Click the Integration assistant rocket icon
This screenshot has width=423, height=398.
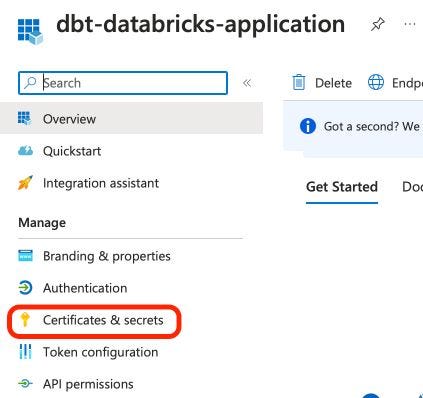25,183
